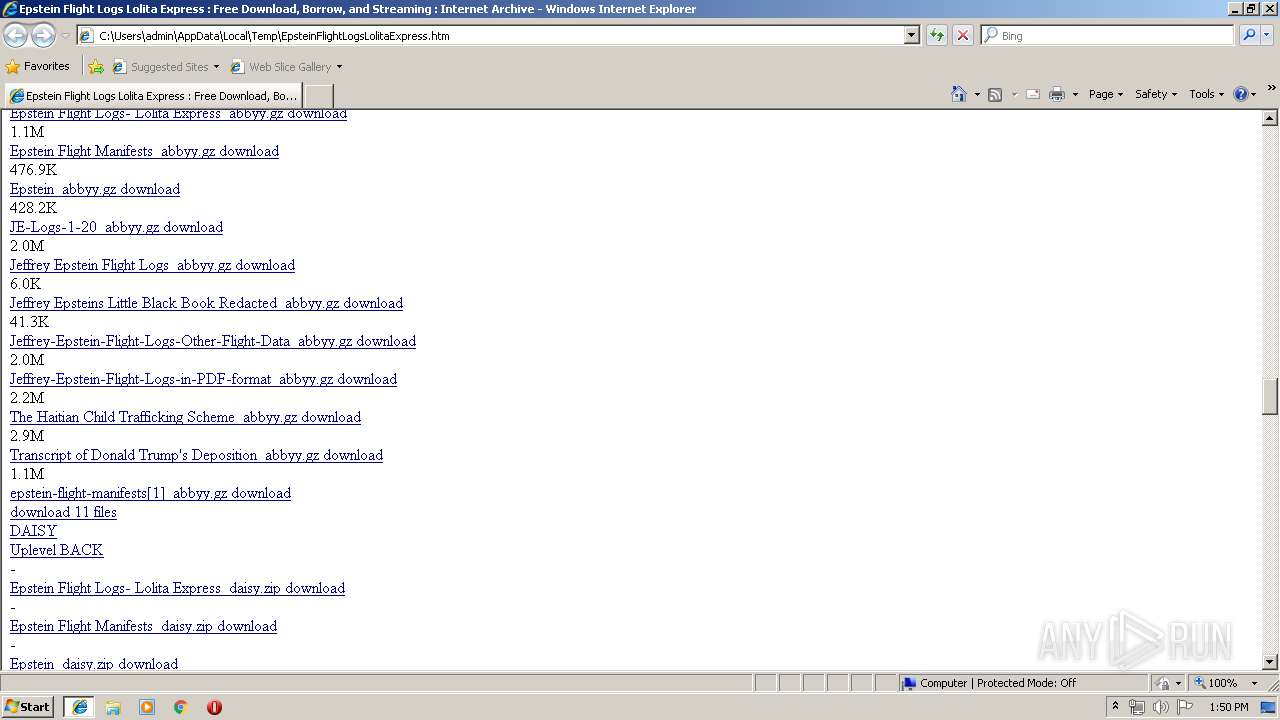Image resolution: width=1280 pixels, height=720 pixels.
Task: Open Google Chrome from taskbar
Action: pyautogui.click(x=181, y=707)
